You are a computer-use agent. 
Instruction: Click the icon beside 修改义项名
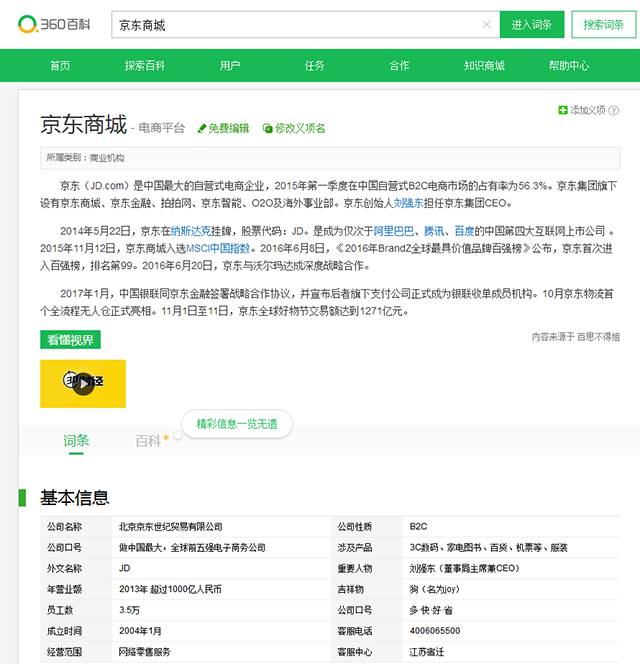click(267, 128)
